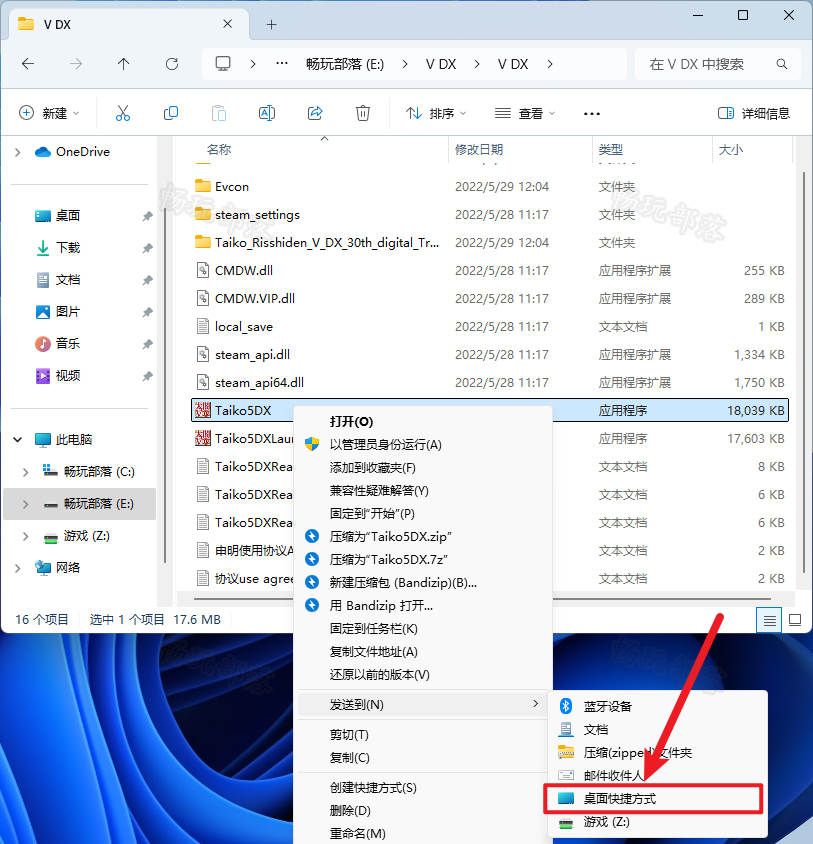
Task: Expand the 畅玩部落 (C:) drive node
Action: (25, 472)
